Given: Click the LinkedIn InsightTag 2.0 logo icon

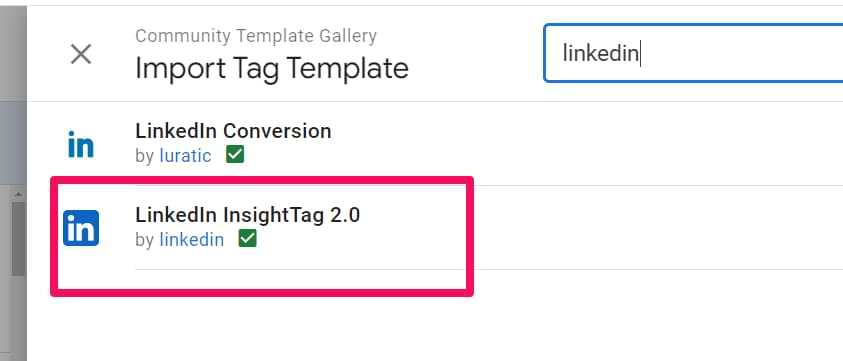Looking at the screenshot, I should [81, 228].
